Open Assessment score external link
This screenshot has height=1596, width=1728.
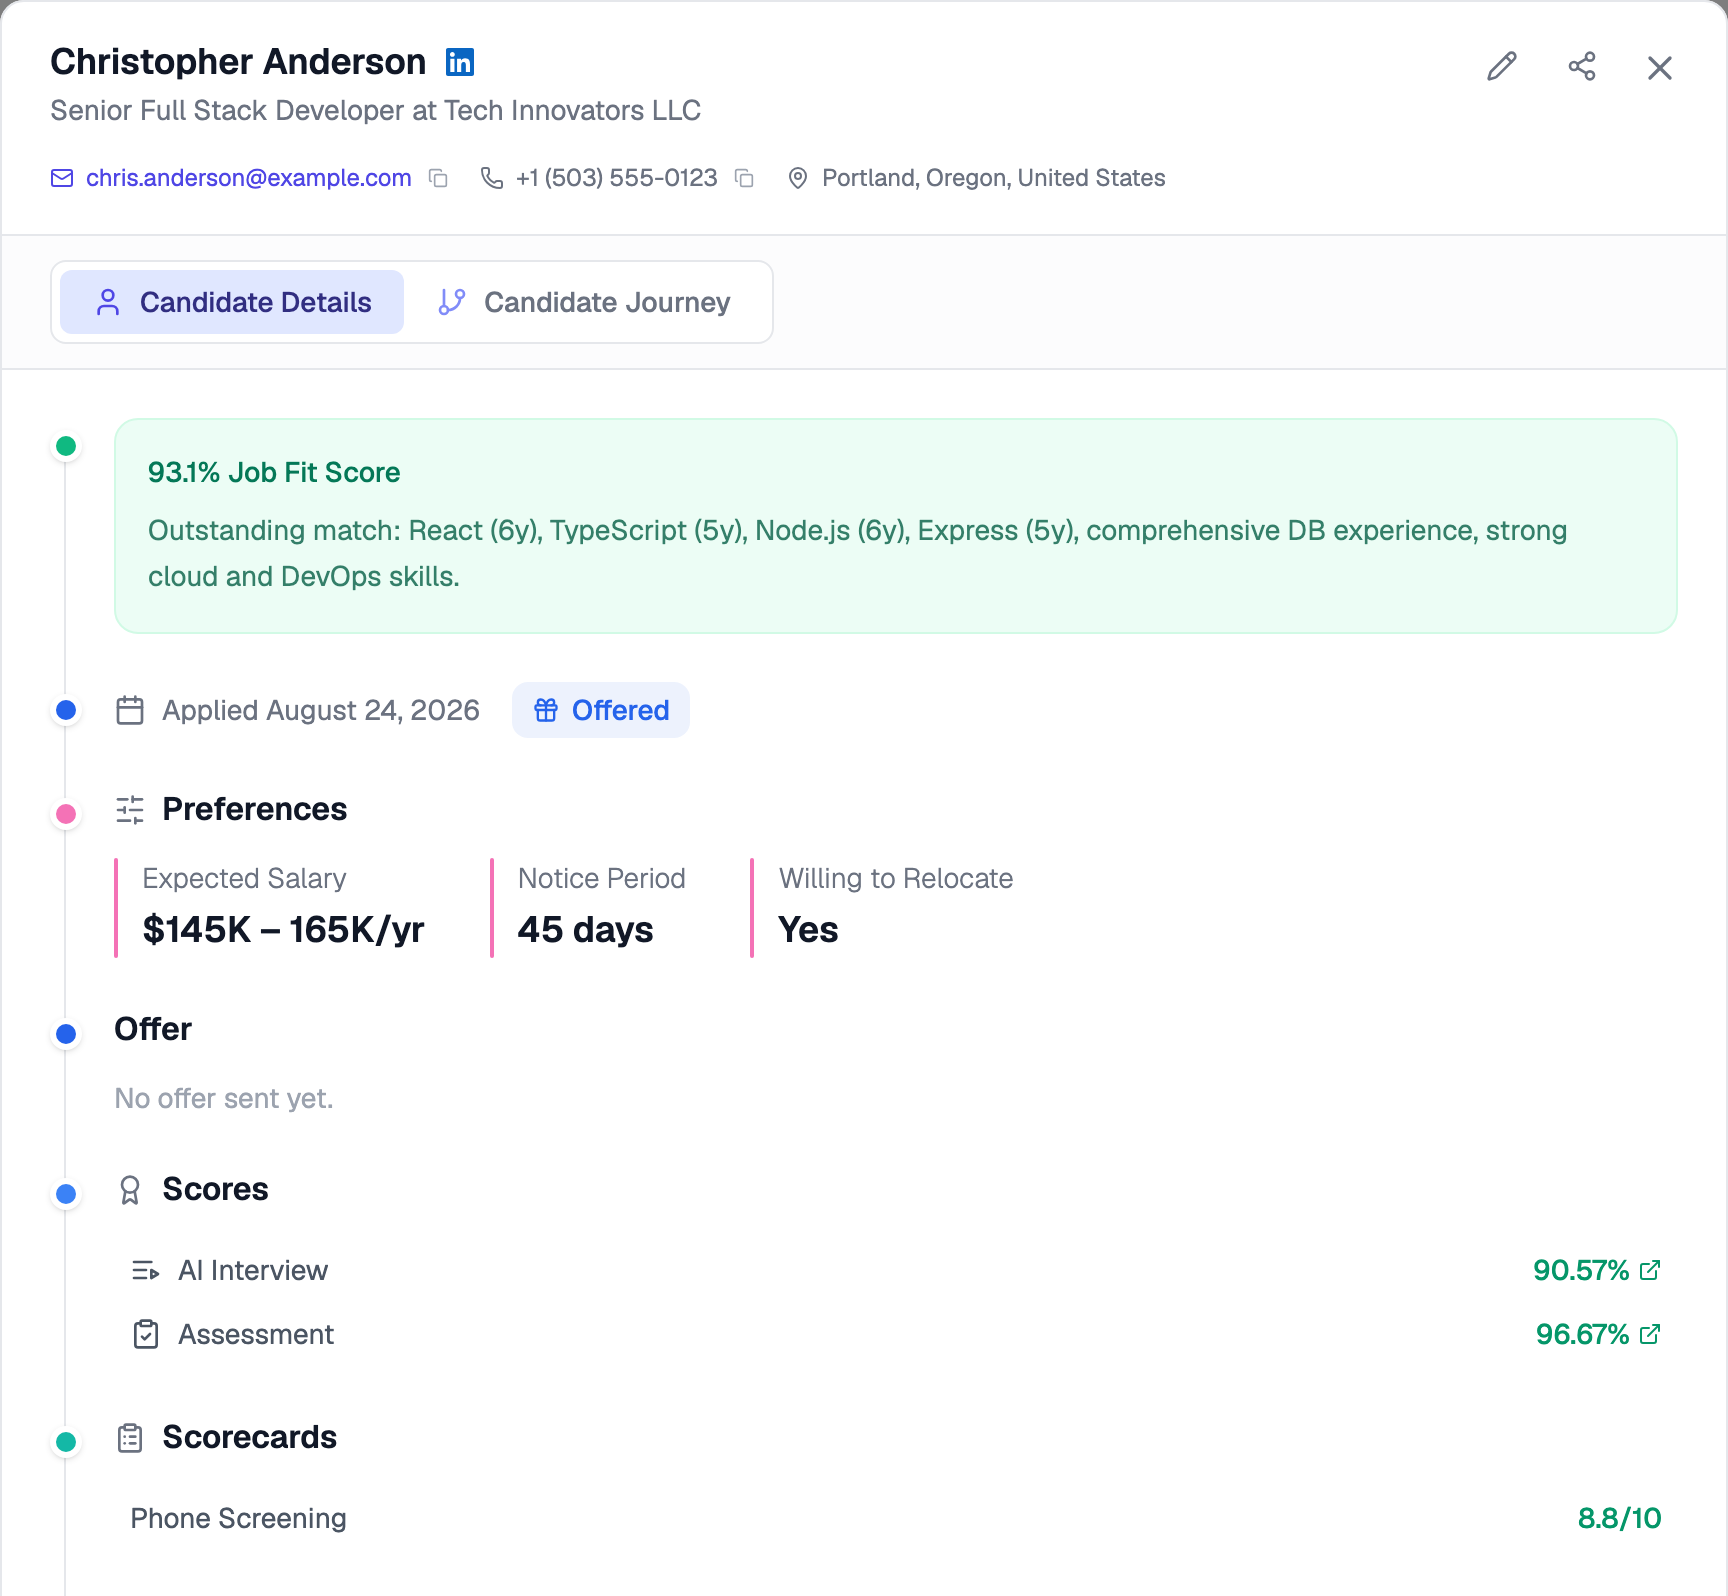click(x=1650, y=1334)
